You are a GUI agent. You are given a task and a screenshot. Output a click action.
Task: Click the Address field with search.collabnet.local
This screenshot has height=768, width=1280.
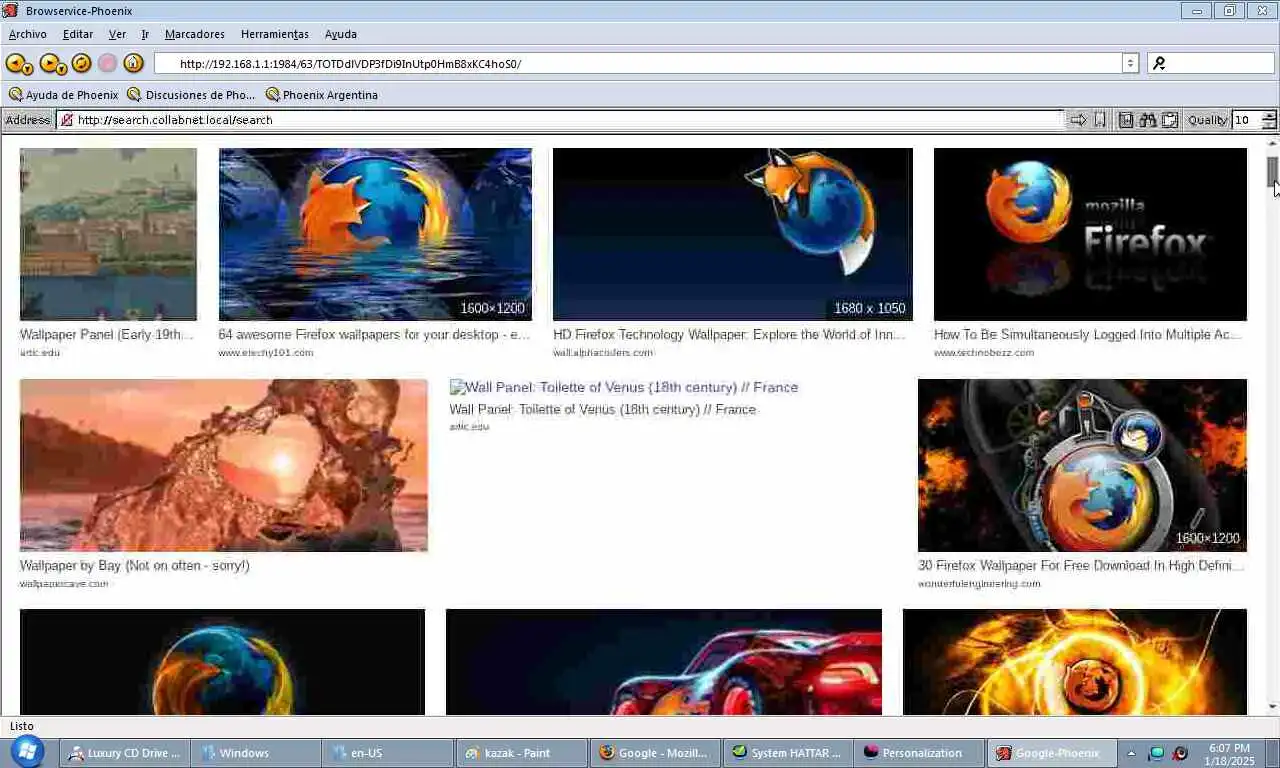[560, 120]
